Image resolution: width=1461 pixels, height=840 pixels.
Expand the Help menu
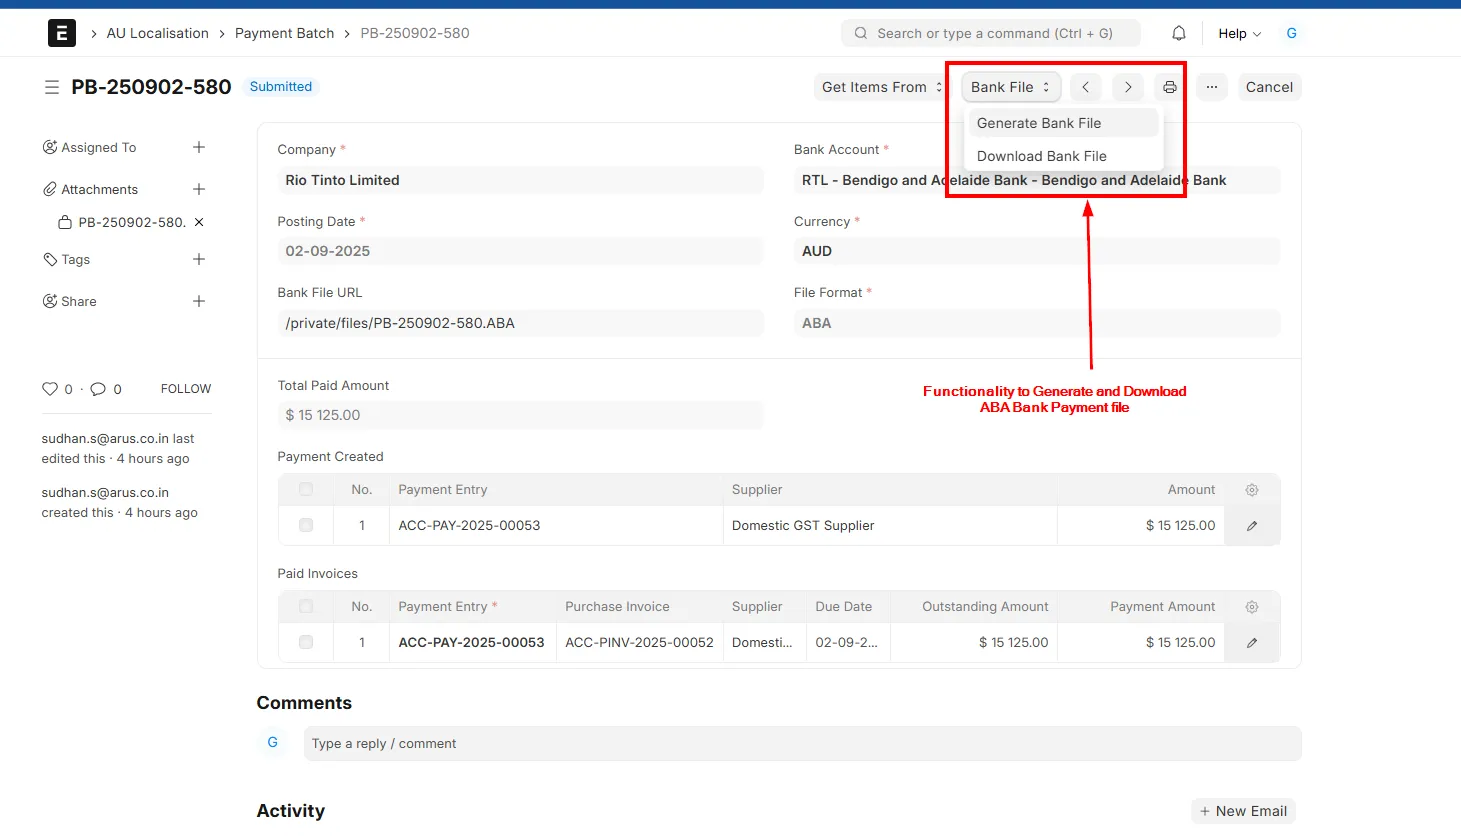pos(1239,33)
